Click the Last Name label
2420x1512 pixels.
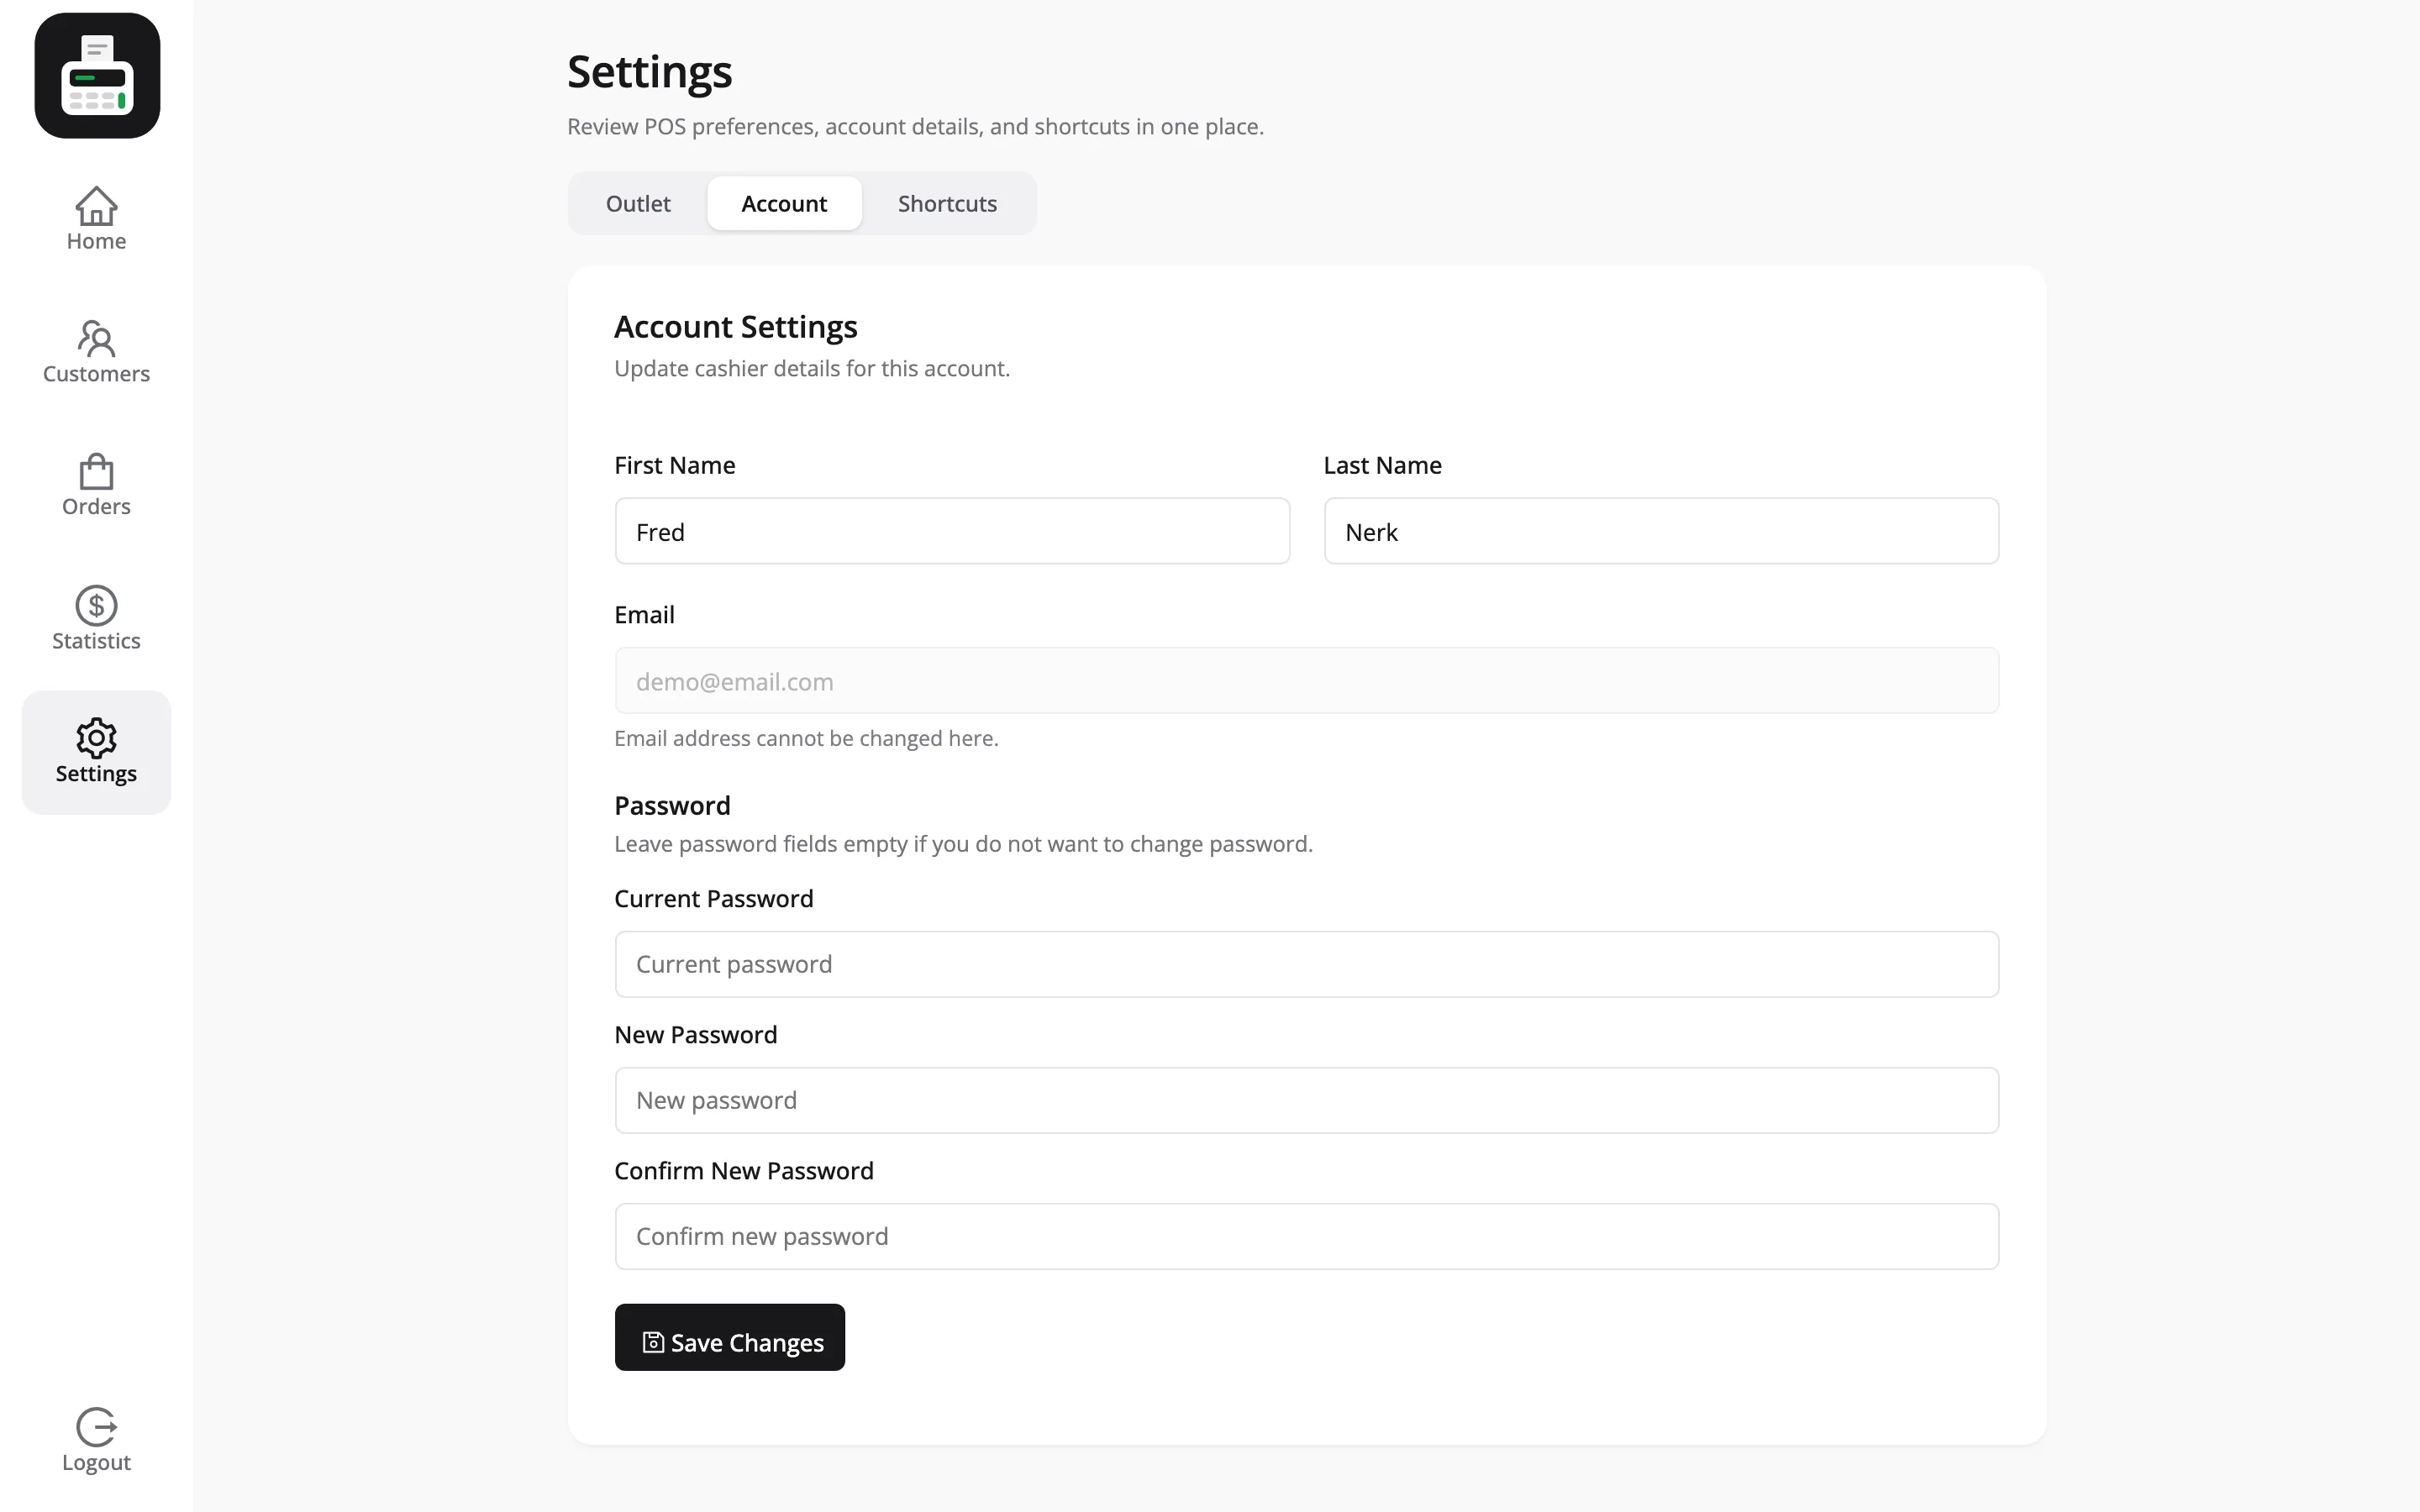(1382, 465)
